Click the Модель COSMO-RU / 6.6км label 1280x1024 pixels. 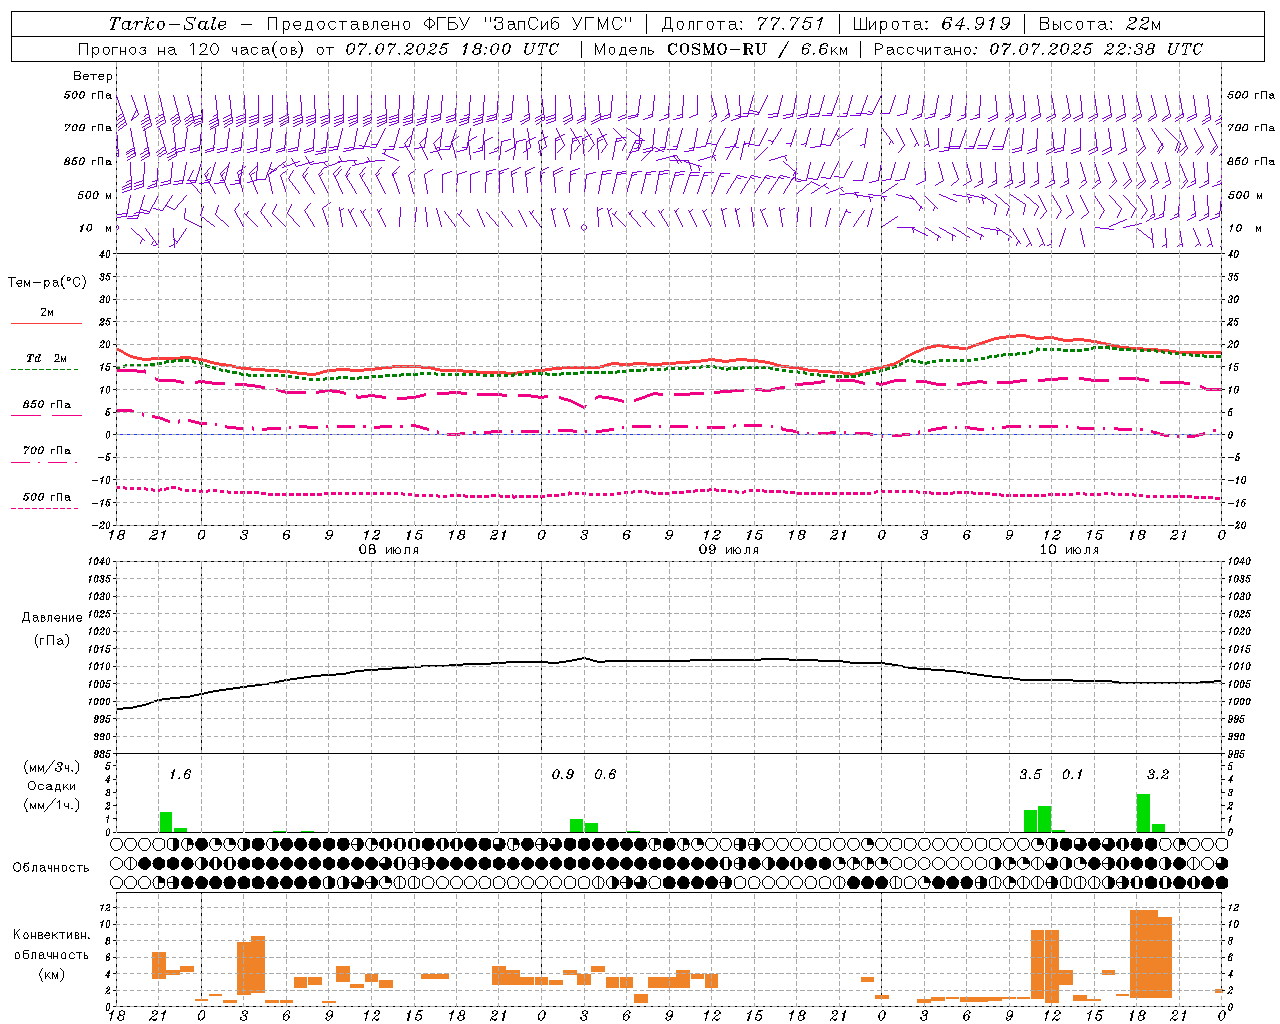(721, 49)
